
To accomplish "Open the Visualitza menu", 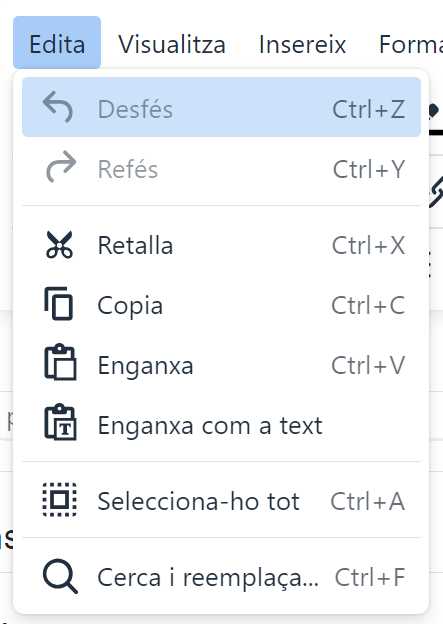I will tap(172, 44).
